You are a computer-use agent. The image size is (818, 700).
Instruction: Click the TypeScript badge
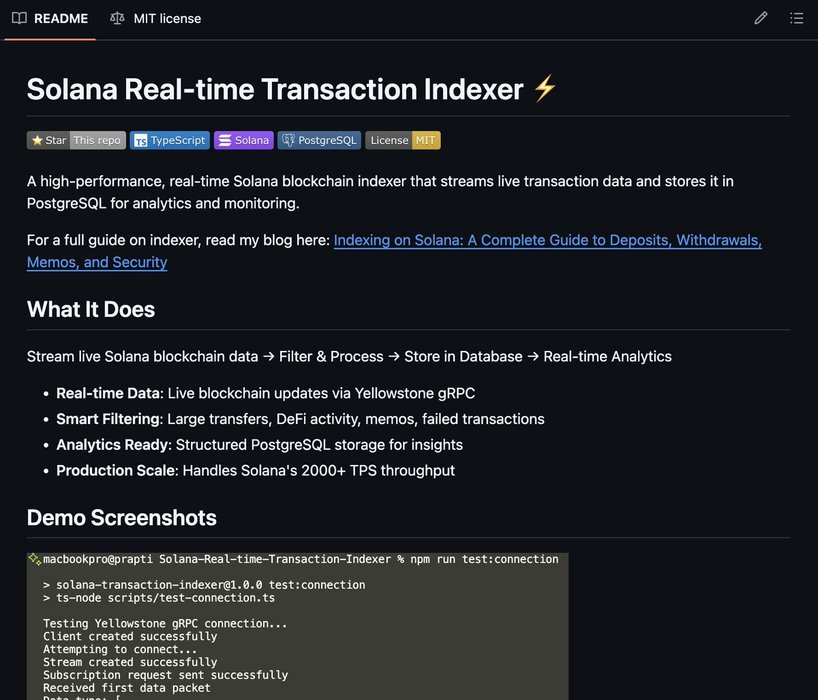pyautogui.click(x=170, y=140)
